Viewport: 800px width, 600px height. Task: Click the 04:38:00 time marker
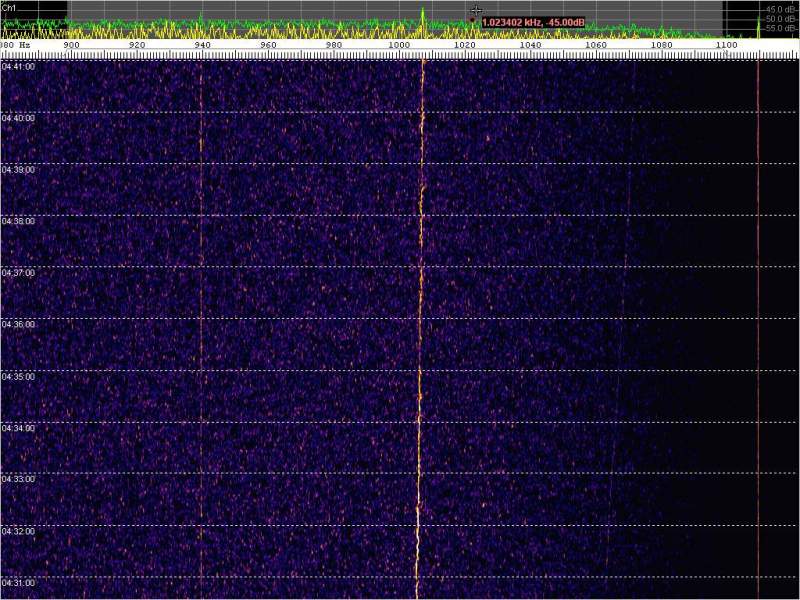18,221
